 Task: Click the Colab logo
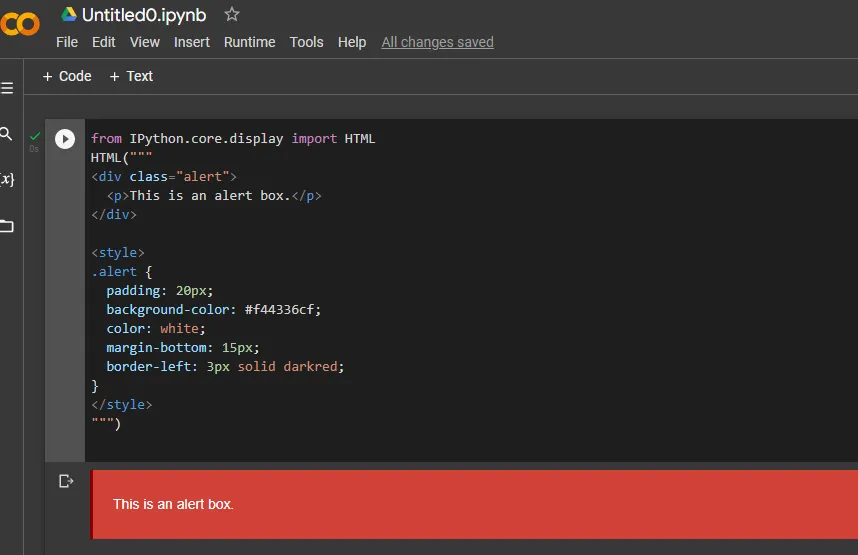pyautogui.click(x=20, y=24)
